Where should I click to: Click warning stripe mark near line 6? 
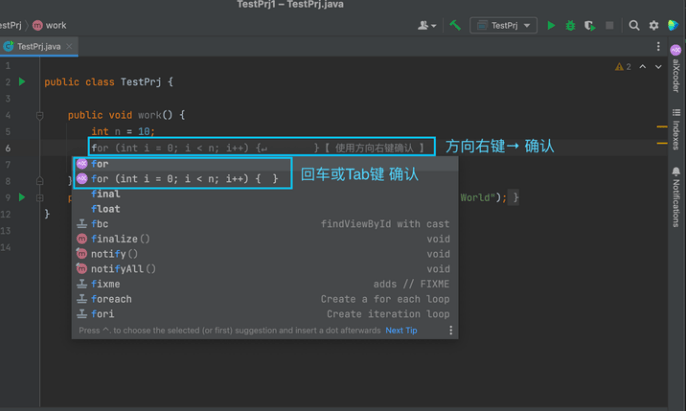coord(662,143)
